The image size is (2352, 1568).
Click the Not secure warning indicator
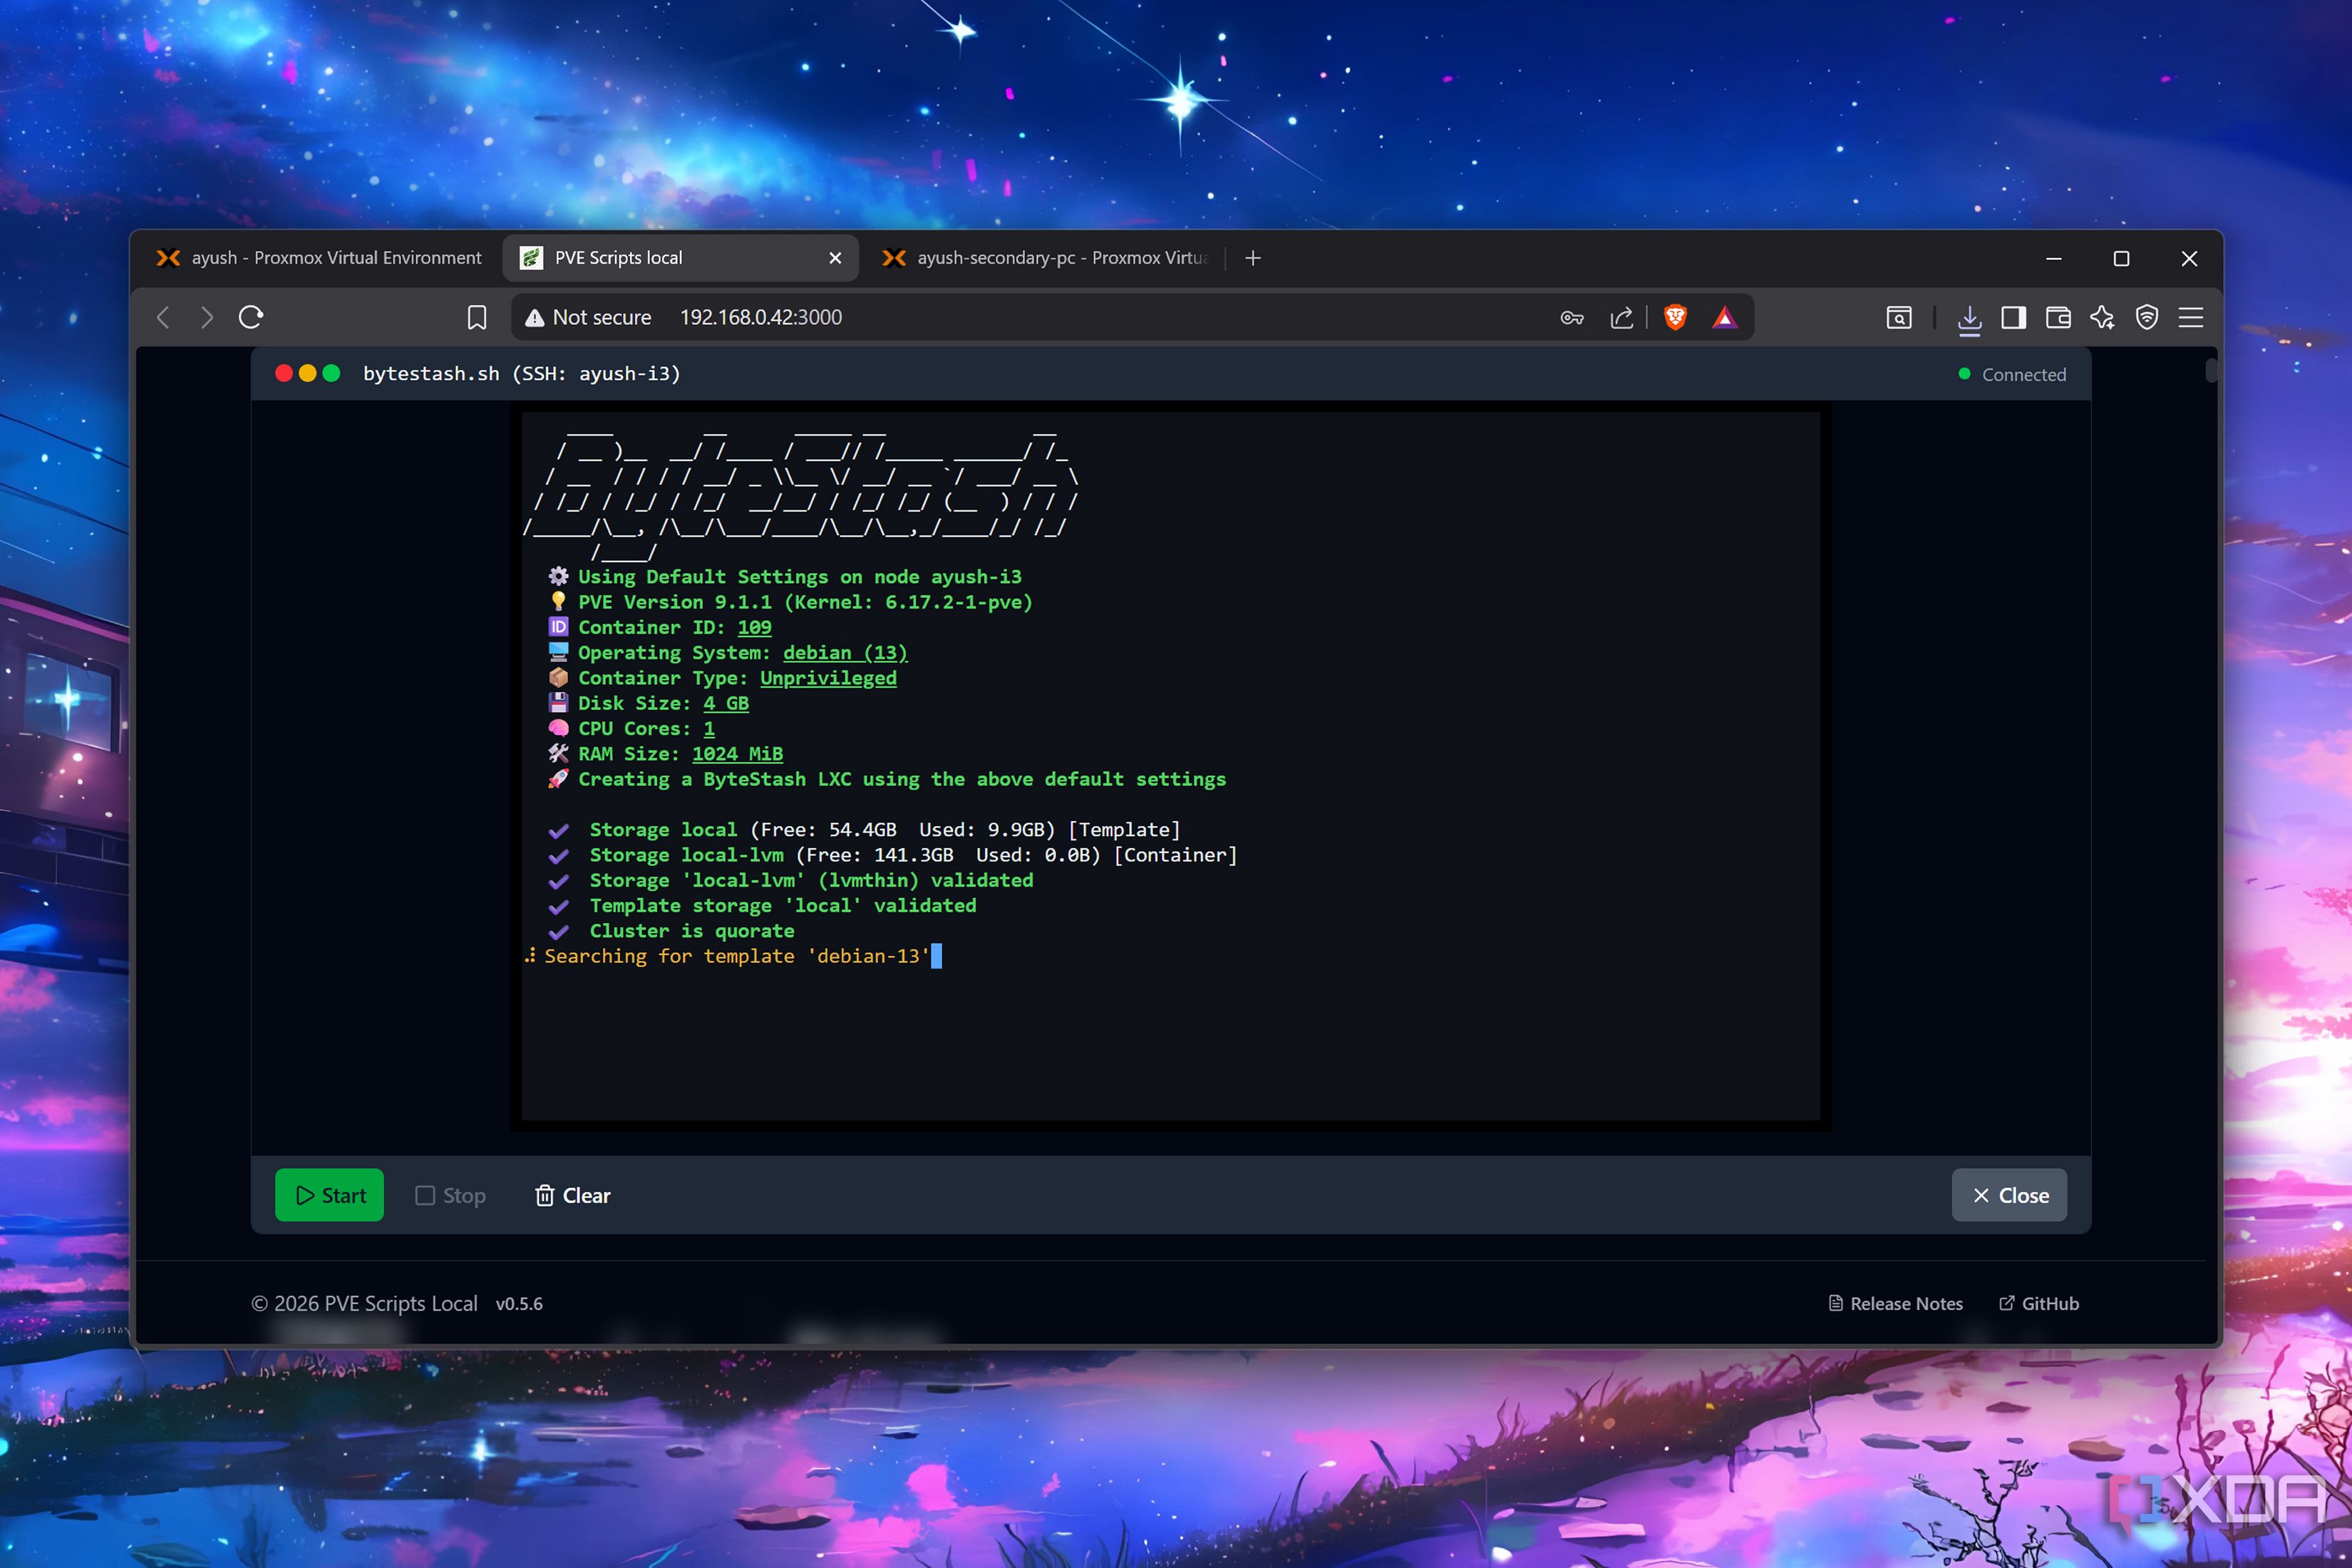click(588, 318)
